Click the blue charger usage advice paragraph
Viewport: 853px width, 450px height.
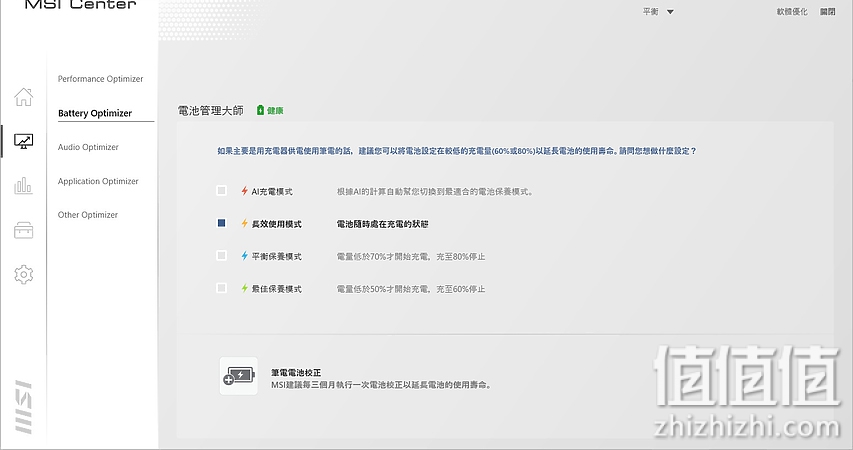coord(457,151)
